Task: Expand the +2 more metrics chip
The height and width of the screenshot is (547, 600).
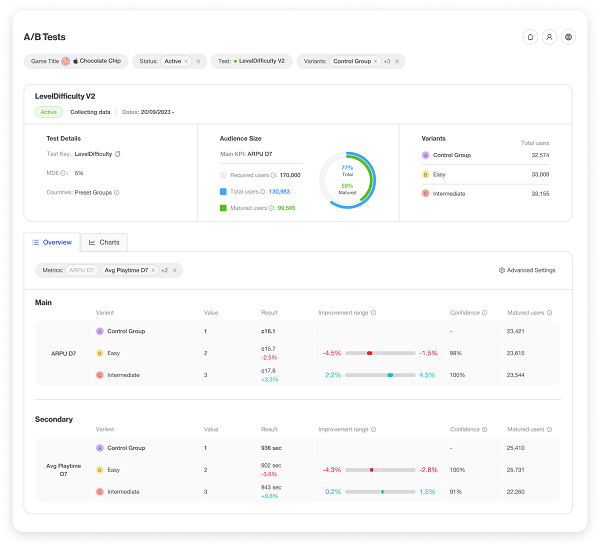Action: (x=164, y=270)
